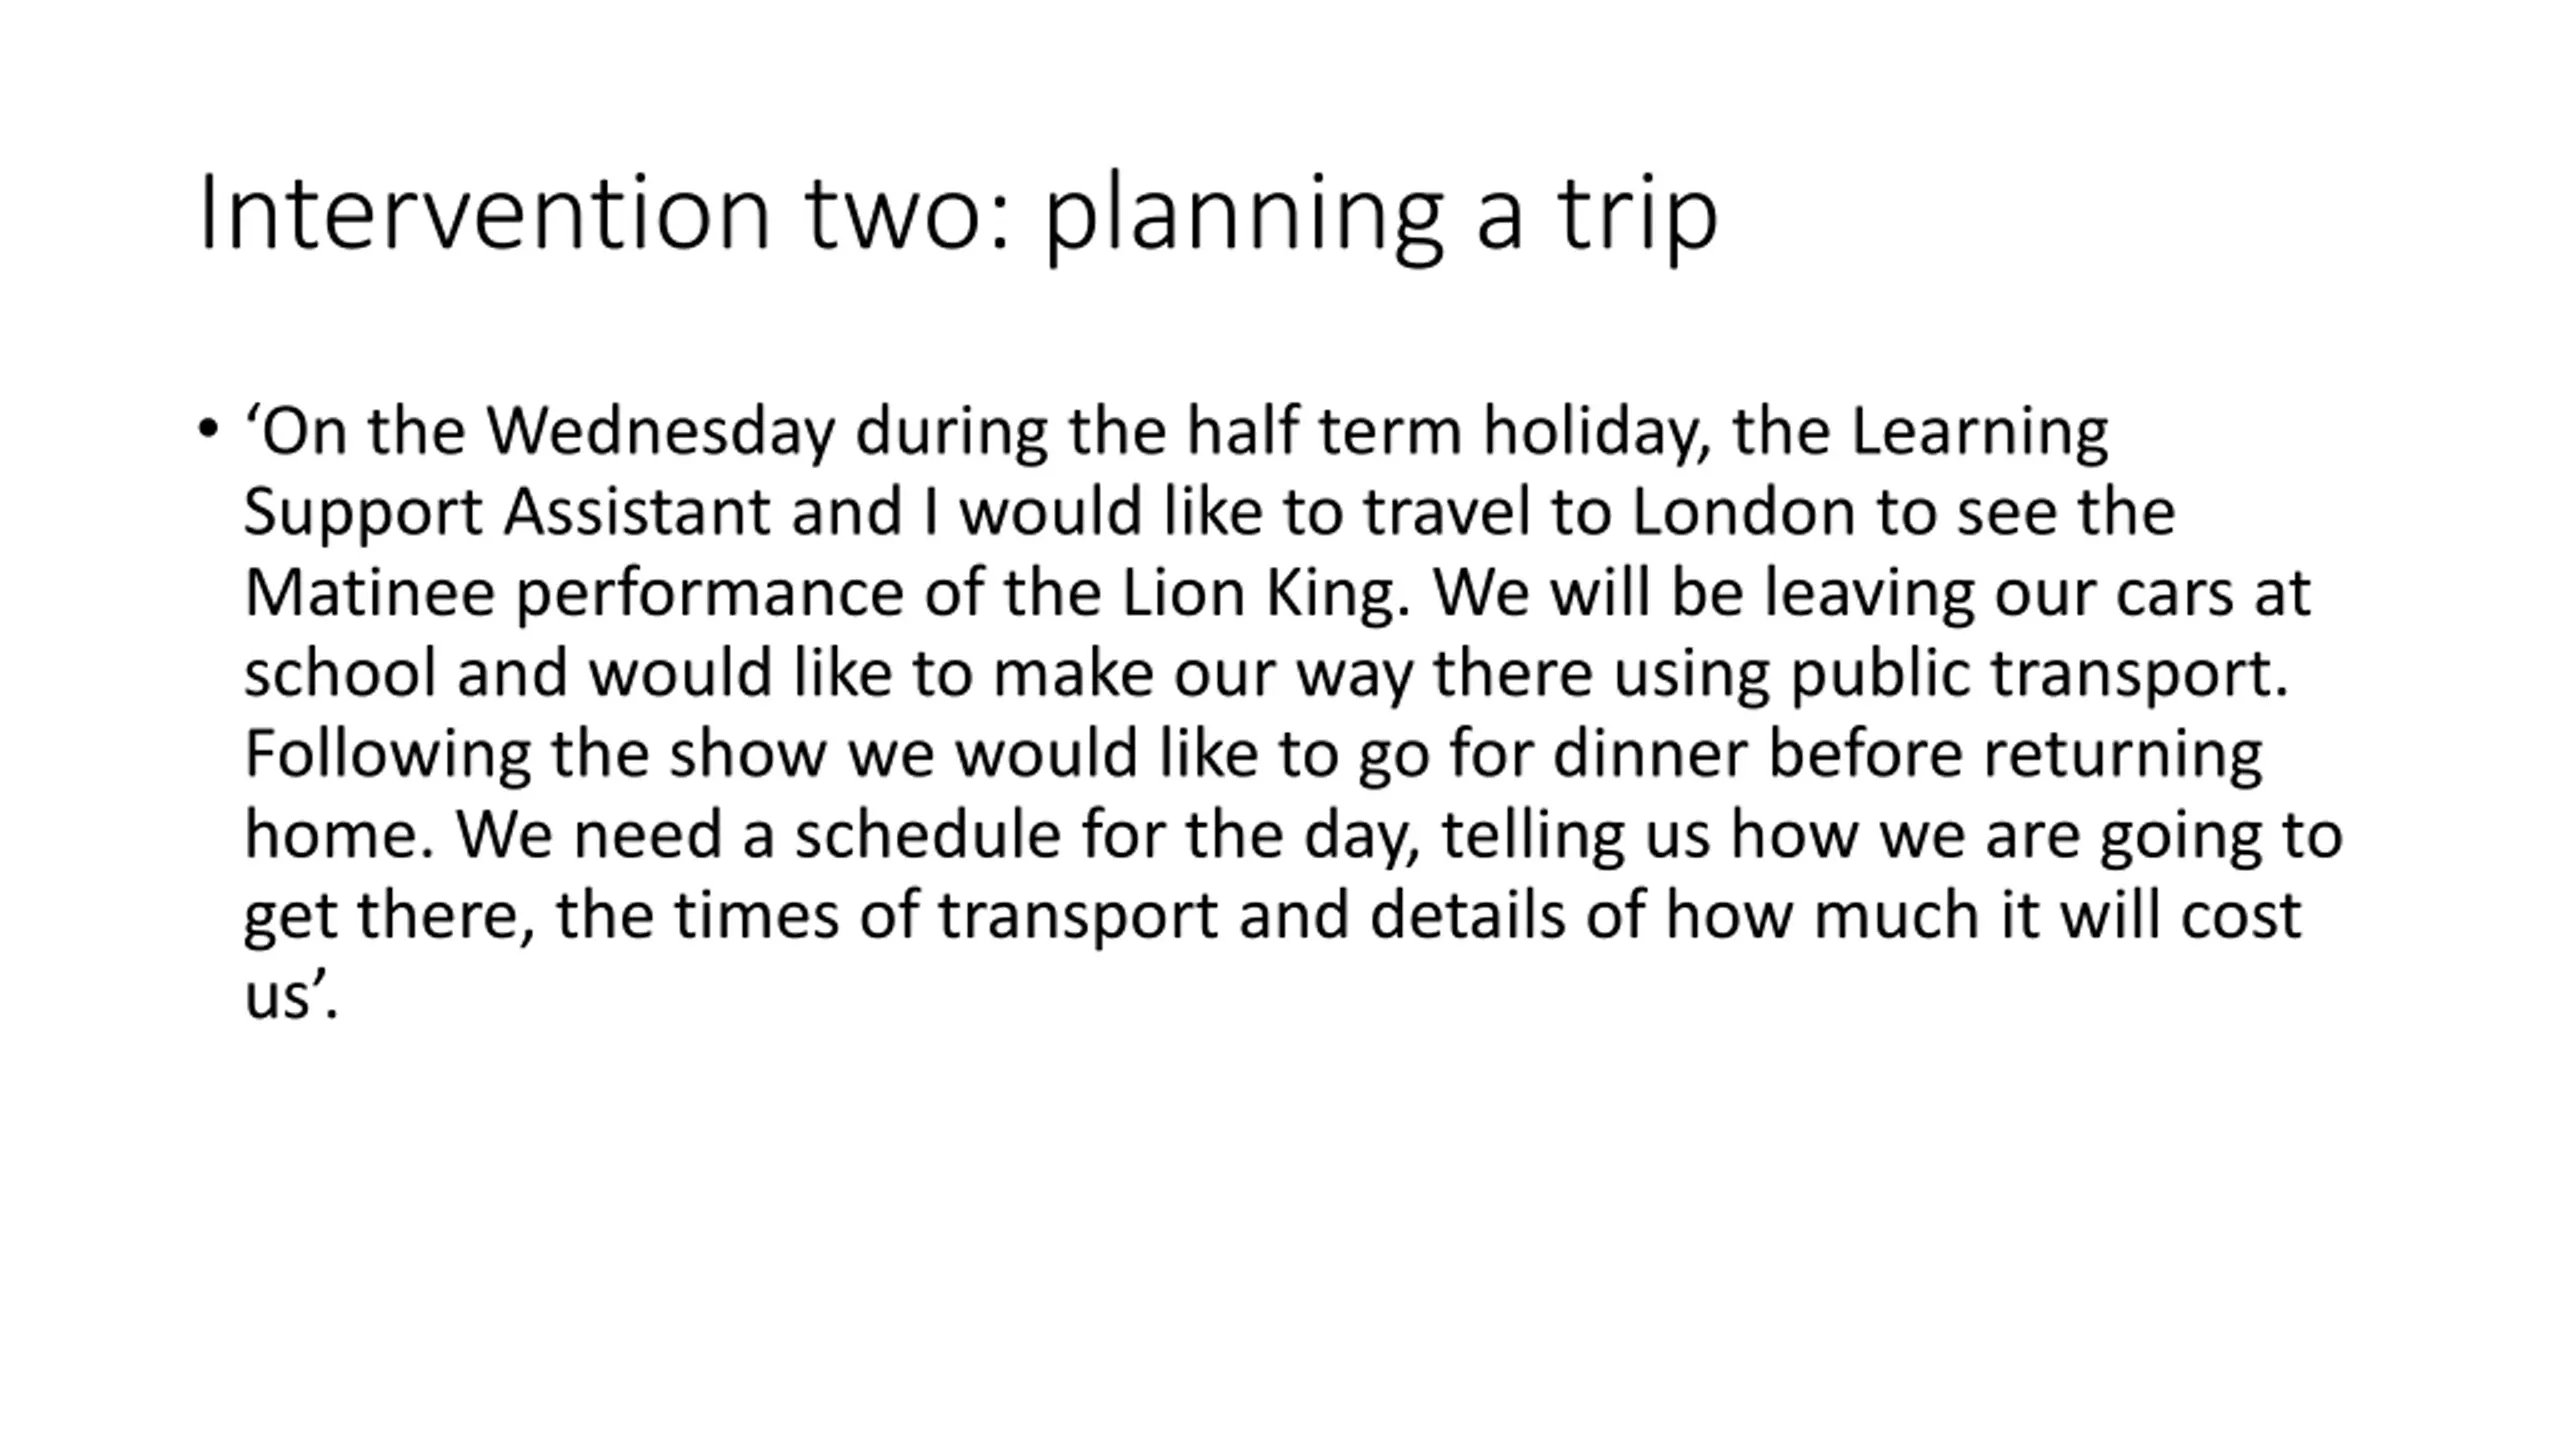
Task: Click the word 'Matinee' in the text
Action: 369,593
